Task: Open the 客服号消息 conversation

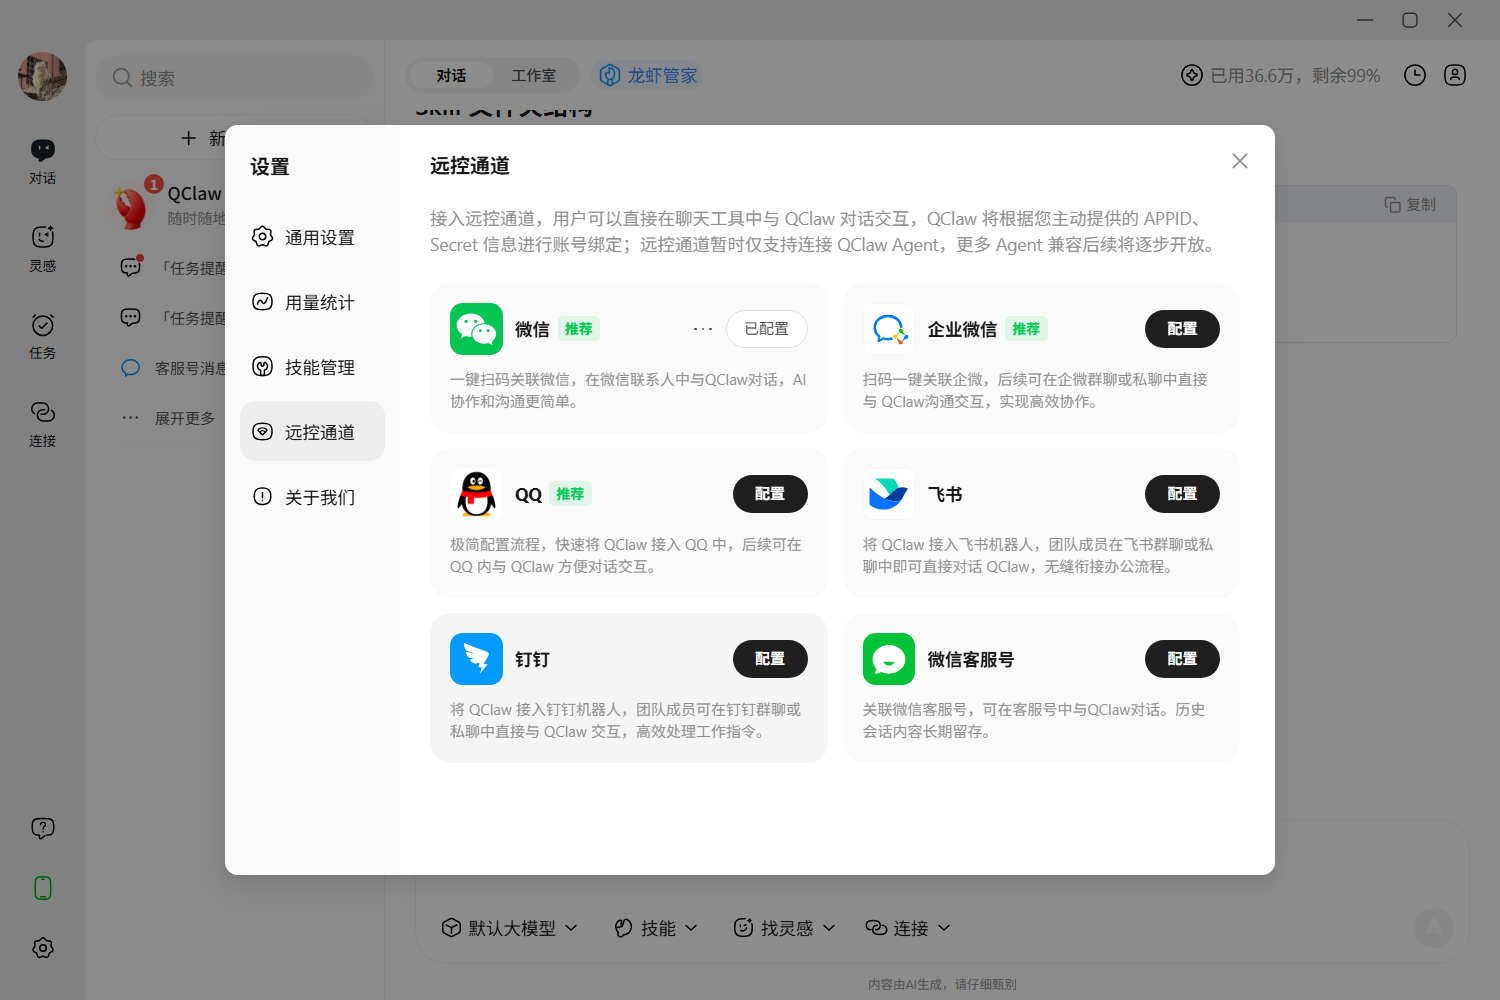Action: pos(174,368)
